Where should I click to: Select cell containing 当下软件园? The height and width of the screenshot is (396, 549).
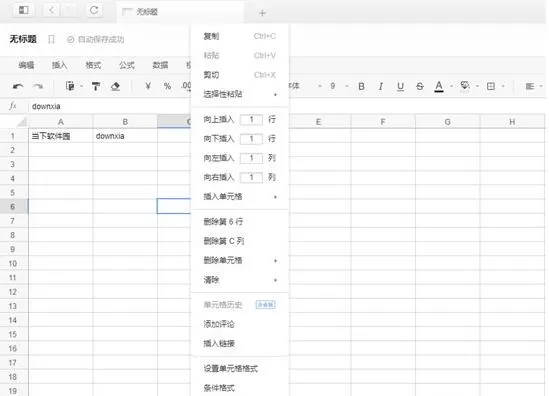tap(61, 136)
